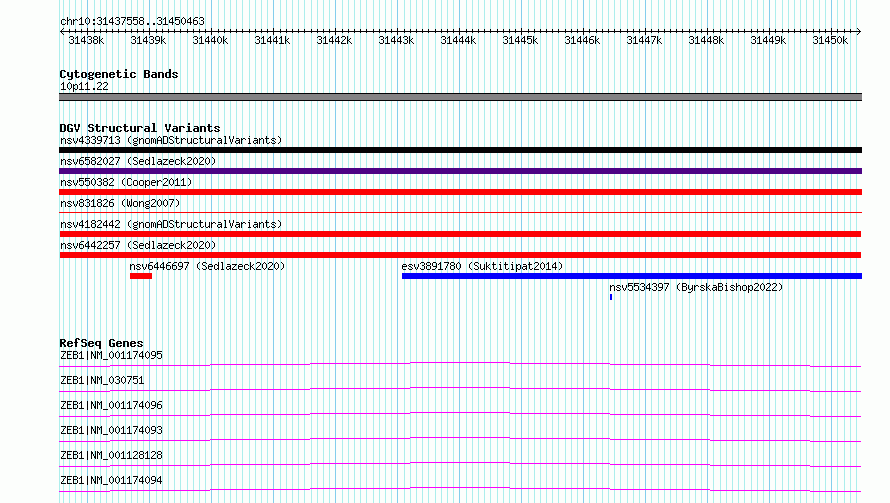Open the ZEB1|NM_030751 transcript label
The width and height of the screenshot is (890, 503).
click(x=102, y=380)
